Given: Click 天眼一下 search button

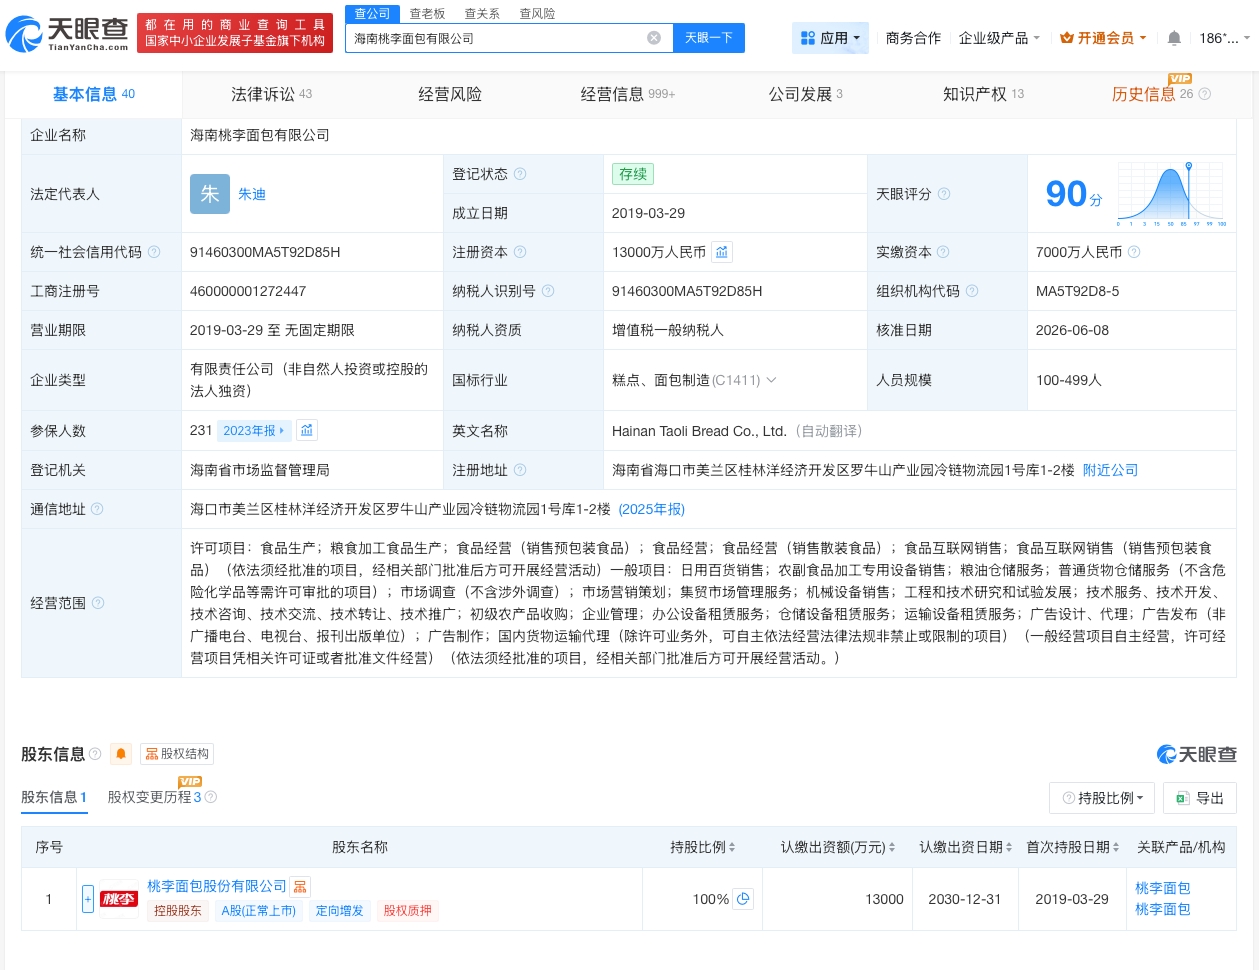Looking at the screenshot, I should [x=708, y=38].
